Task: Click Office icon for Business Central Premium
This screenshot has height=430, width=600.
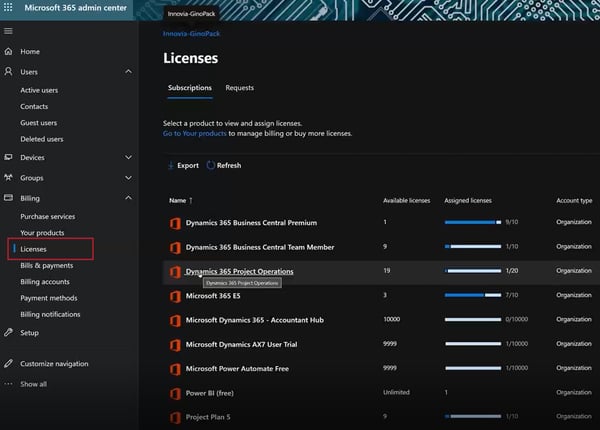Action: (x=175, y=223)
